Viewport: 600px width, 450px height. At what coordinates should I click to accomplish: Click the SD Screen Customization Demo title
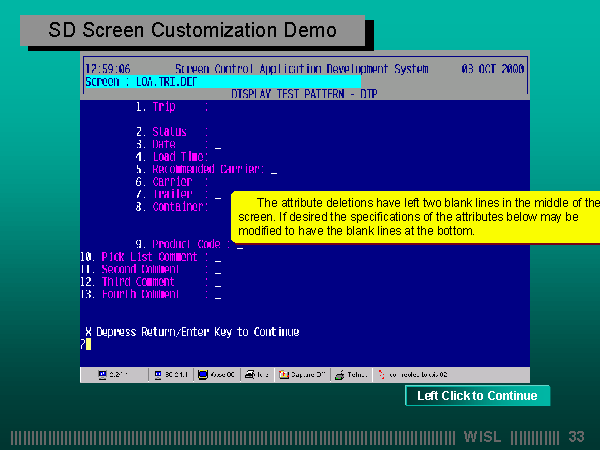pos(193,31)
